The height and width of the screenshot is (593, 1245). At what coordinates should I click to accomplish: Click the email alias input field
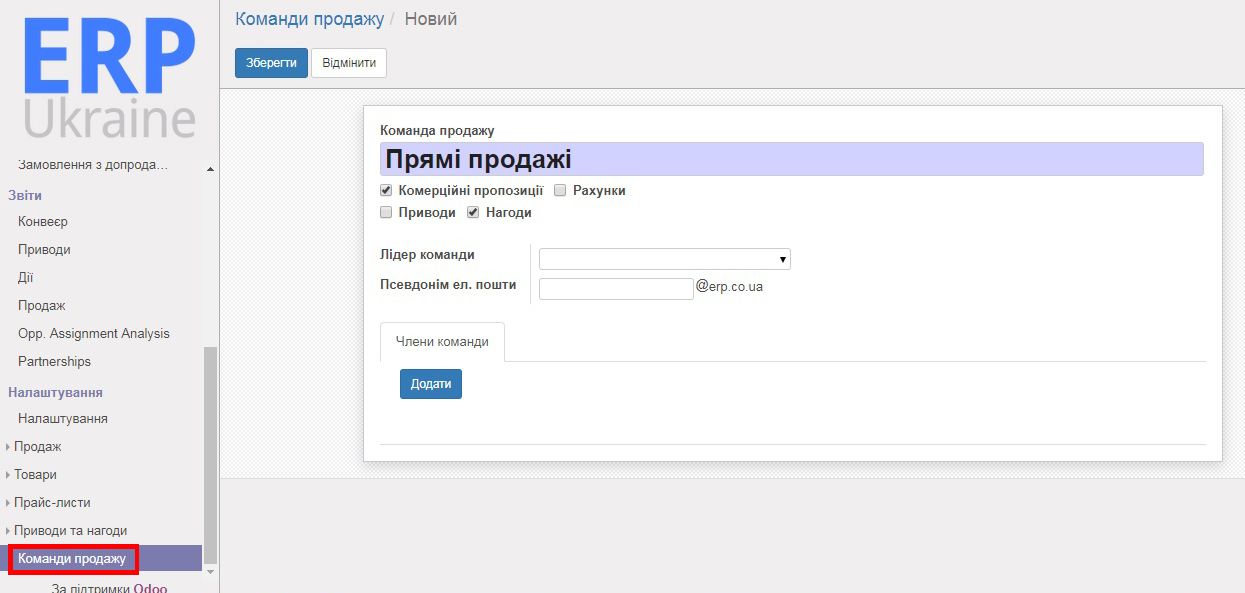coord(615,287)
